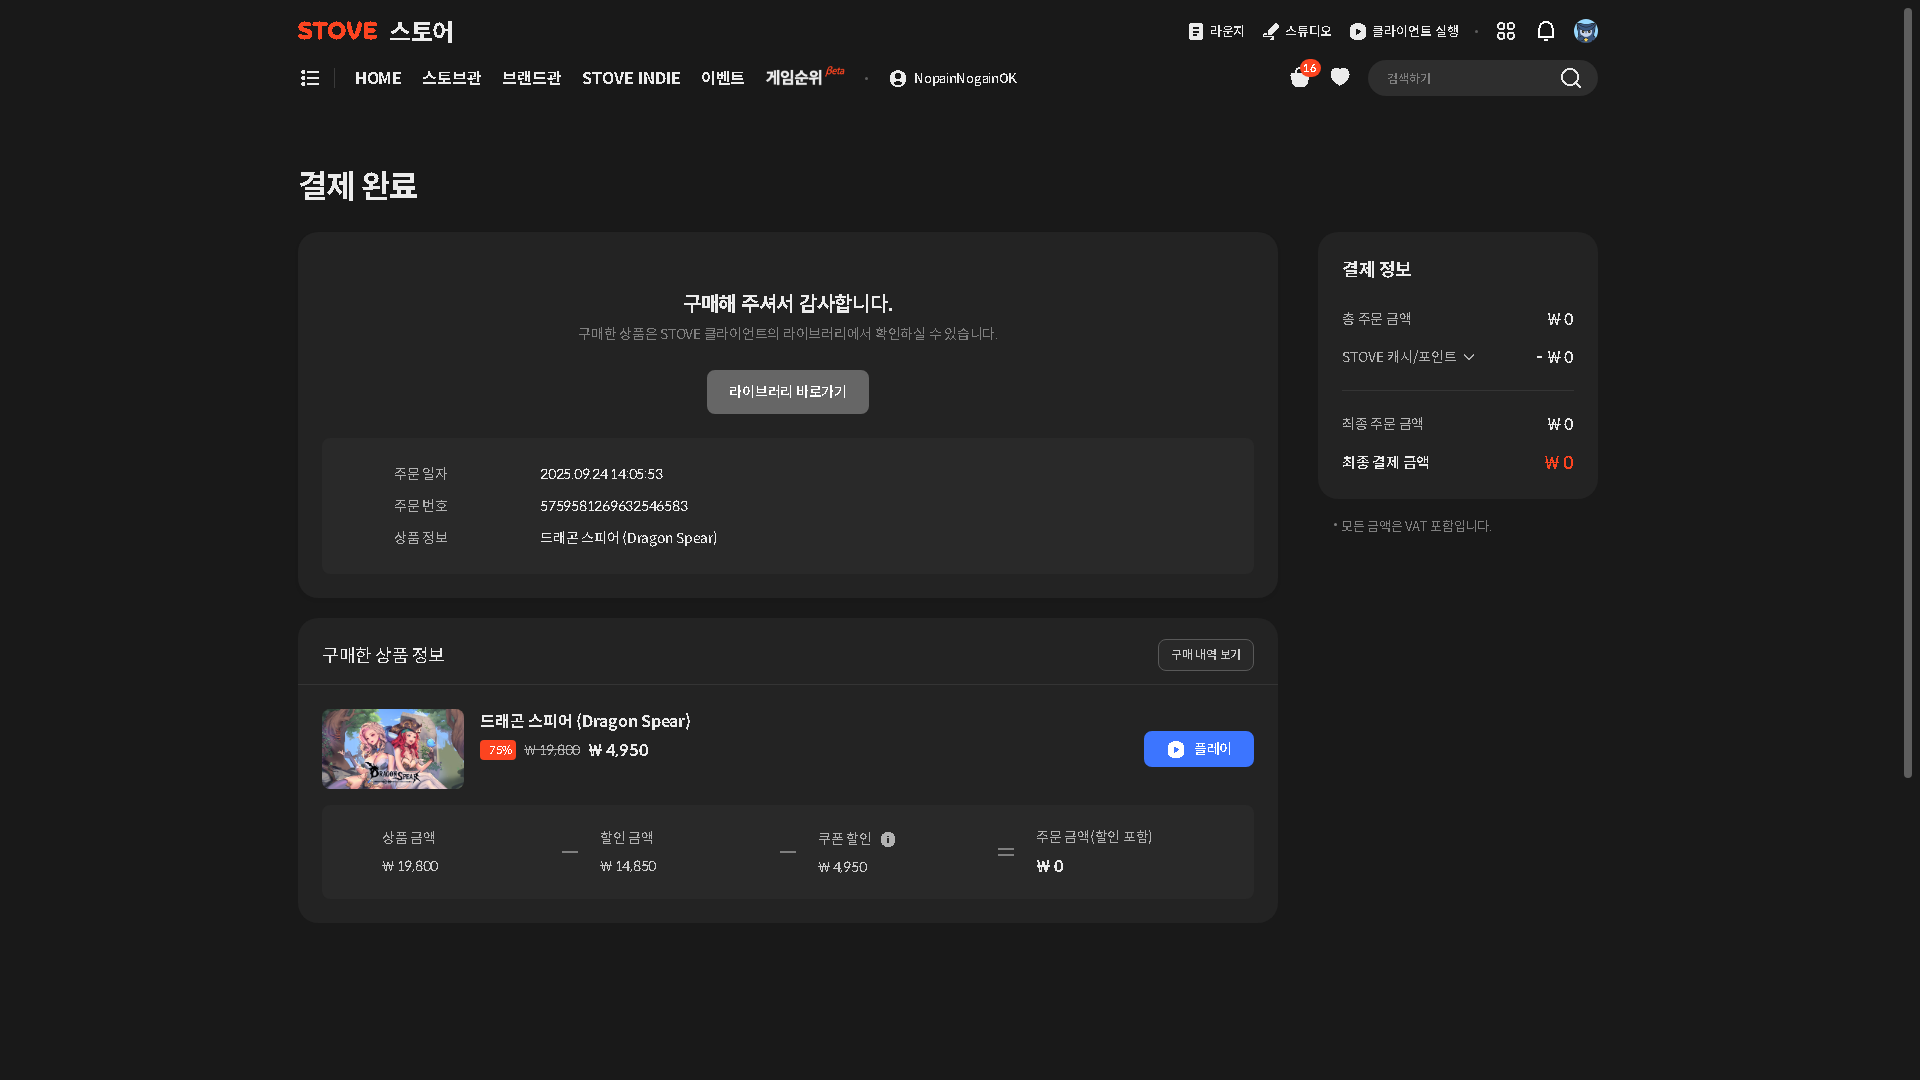Click the 구매 내역 보기 button
The image size is (1920, 1080).
(x=1206, y=655)
